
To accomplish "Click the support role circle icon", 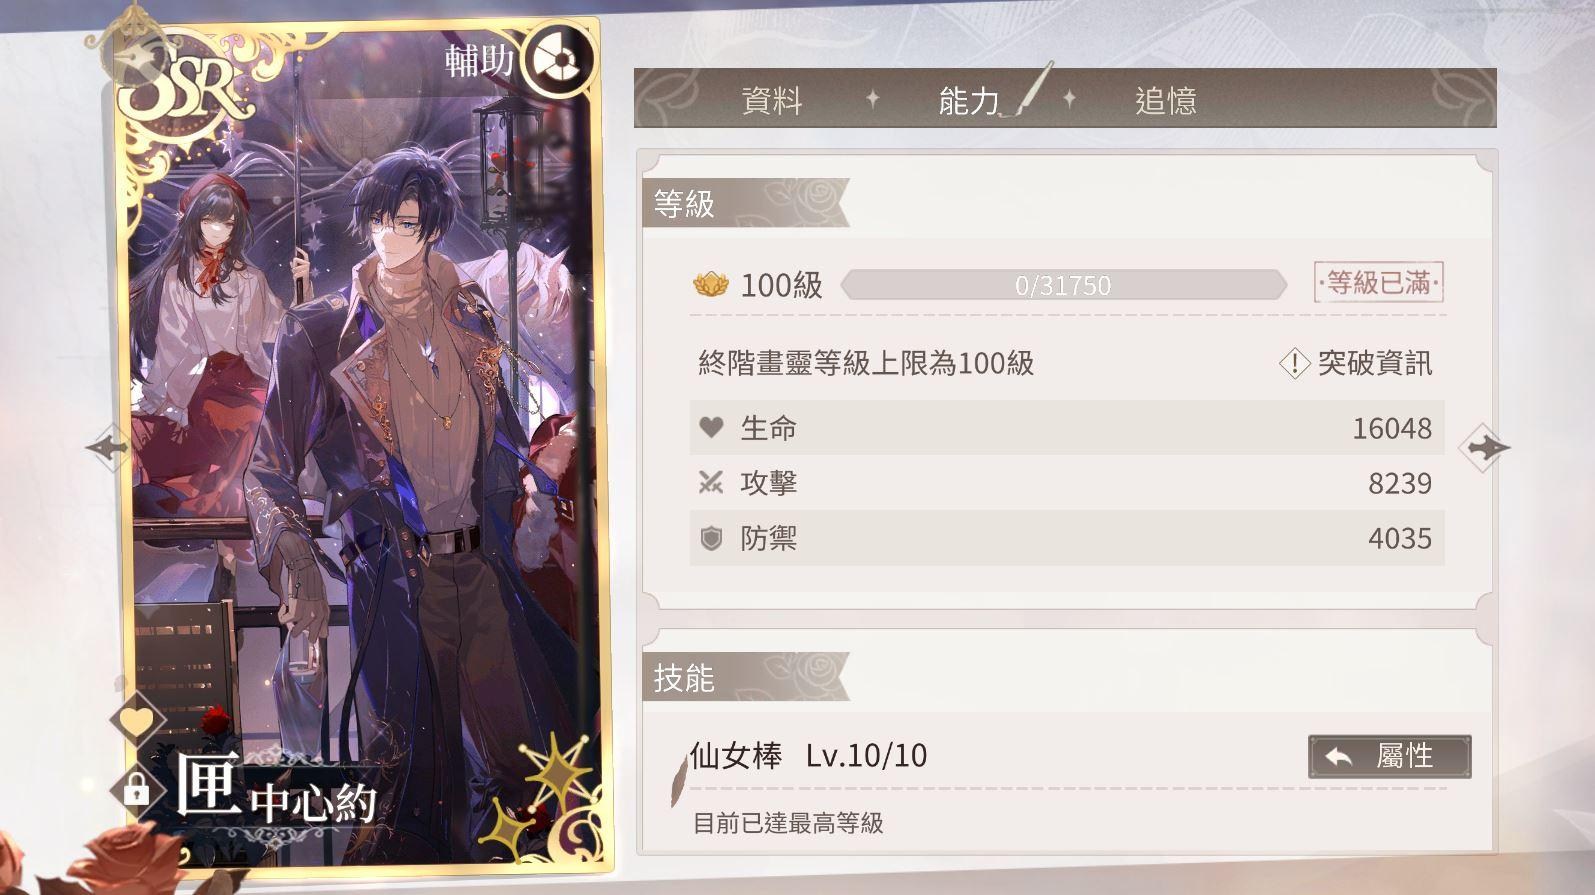I will coord(559,59).
